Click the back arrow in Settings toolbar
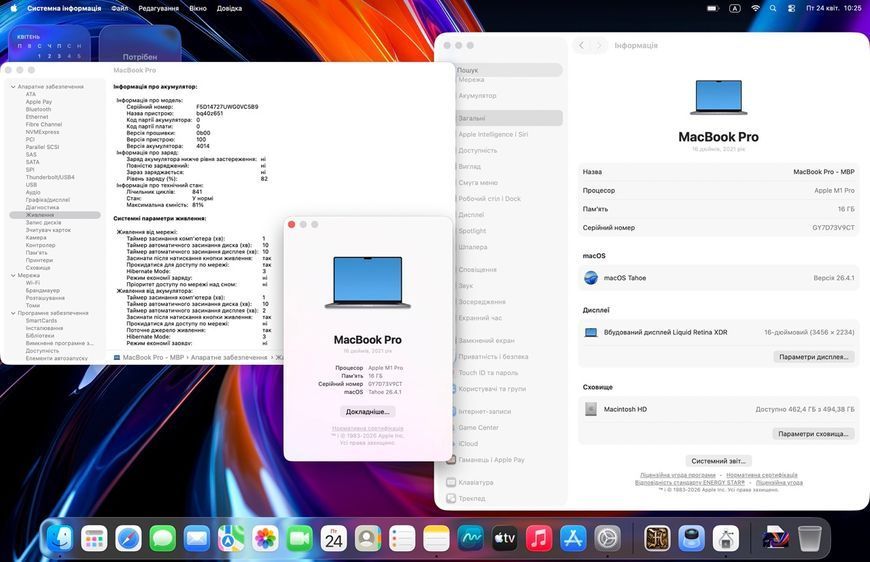870x562 pixels. 581,45
